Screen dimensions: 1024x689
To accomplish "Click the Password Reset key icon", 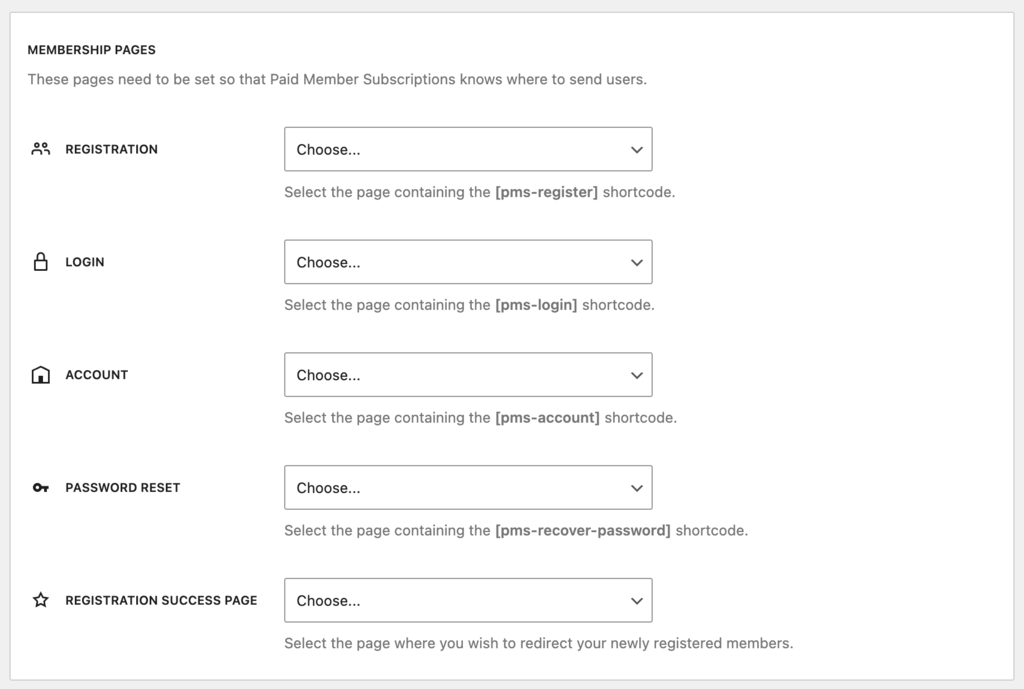I will click(40, 487).
